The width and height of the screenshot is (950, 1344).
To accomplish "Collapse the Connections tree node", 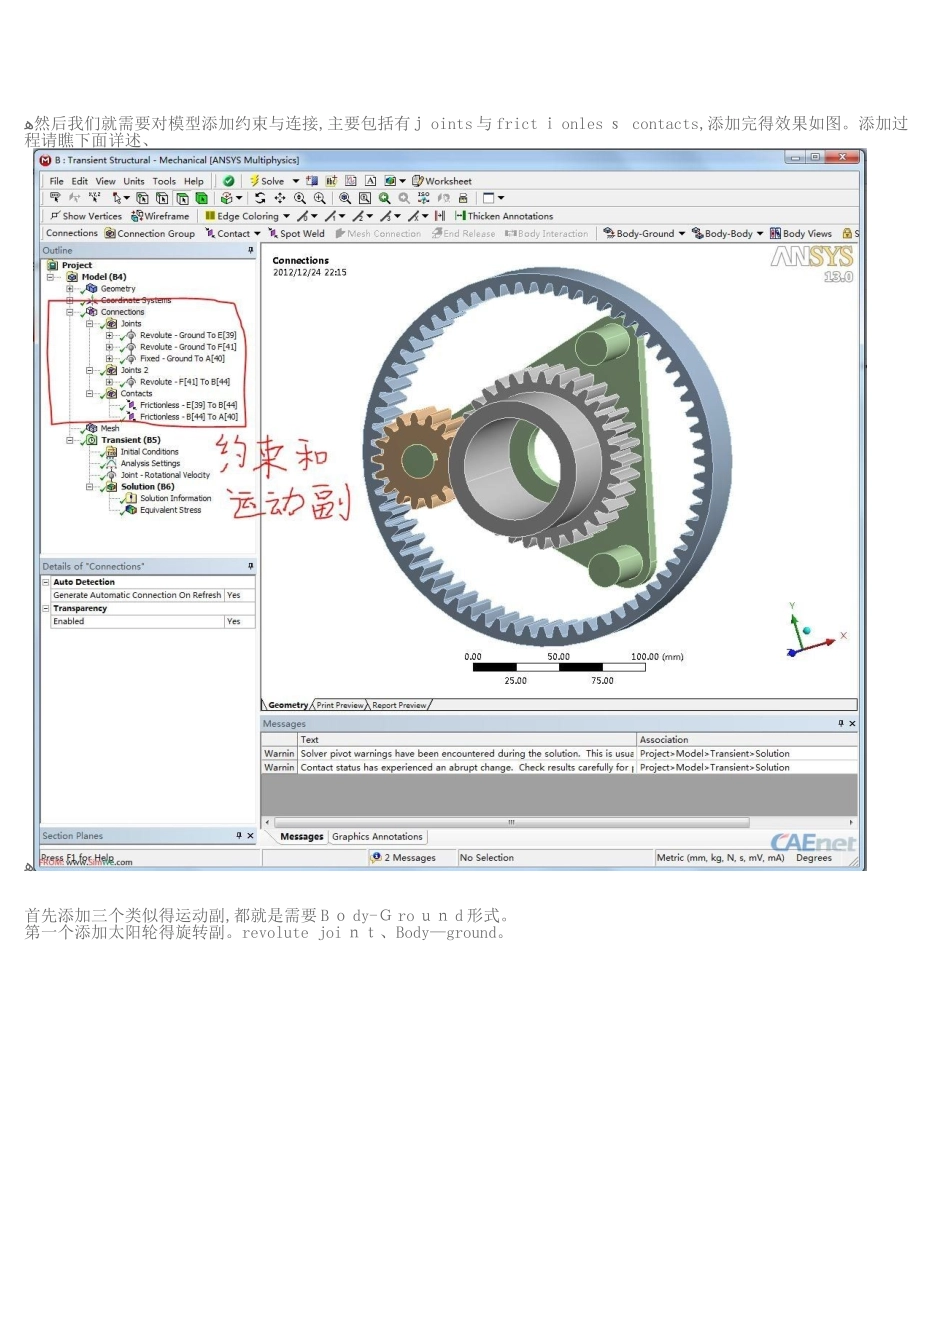I will point(69,312).
